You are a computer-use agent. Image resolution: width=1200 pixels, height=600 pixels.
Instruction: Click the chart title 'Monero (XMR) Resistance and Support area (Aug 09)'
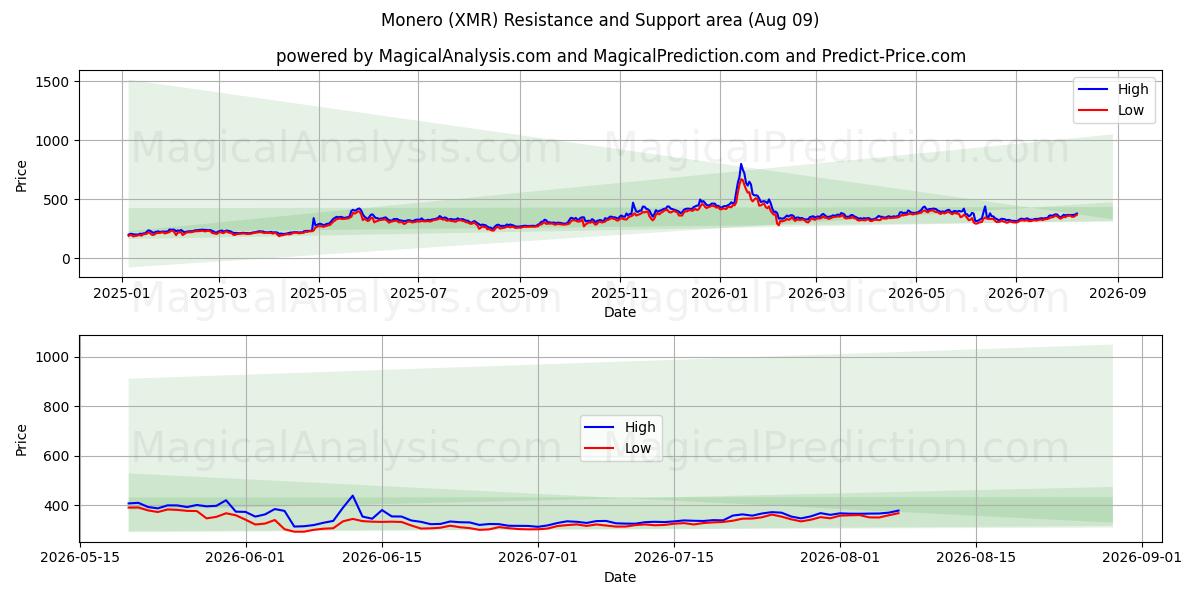coord(600,20)
